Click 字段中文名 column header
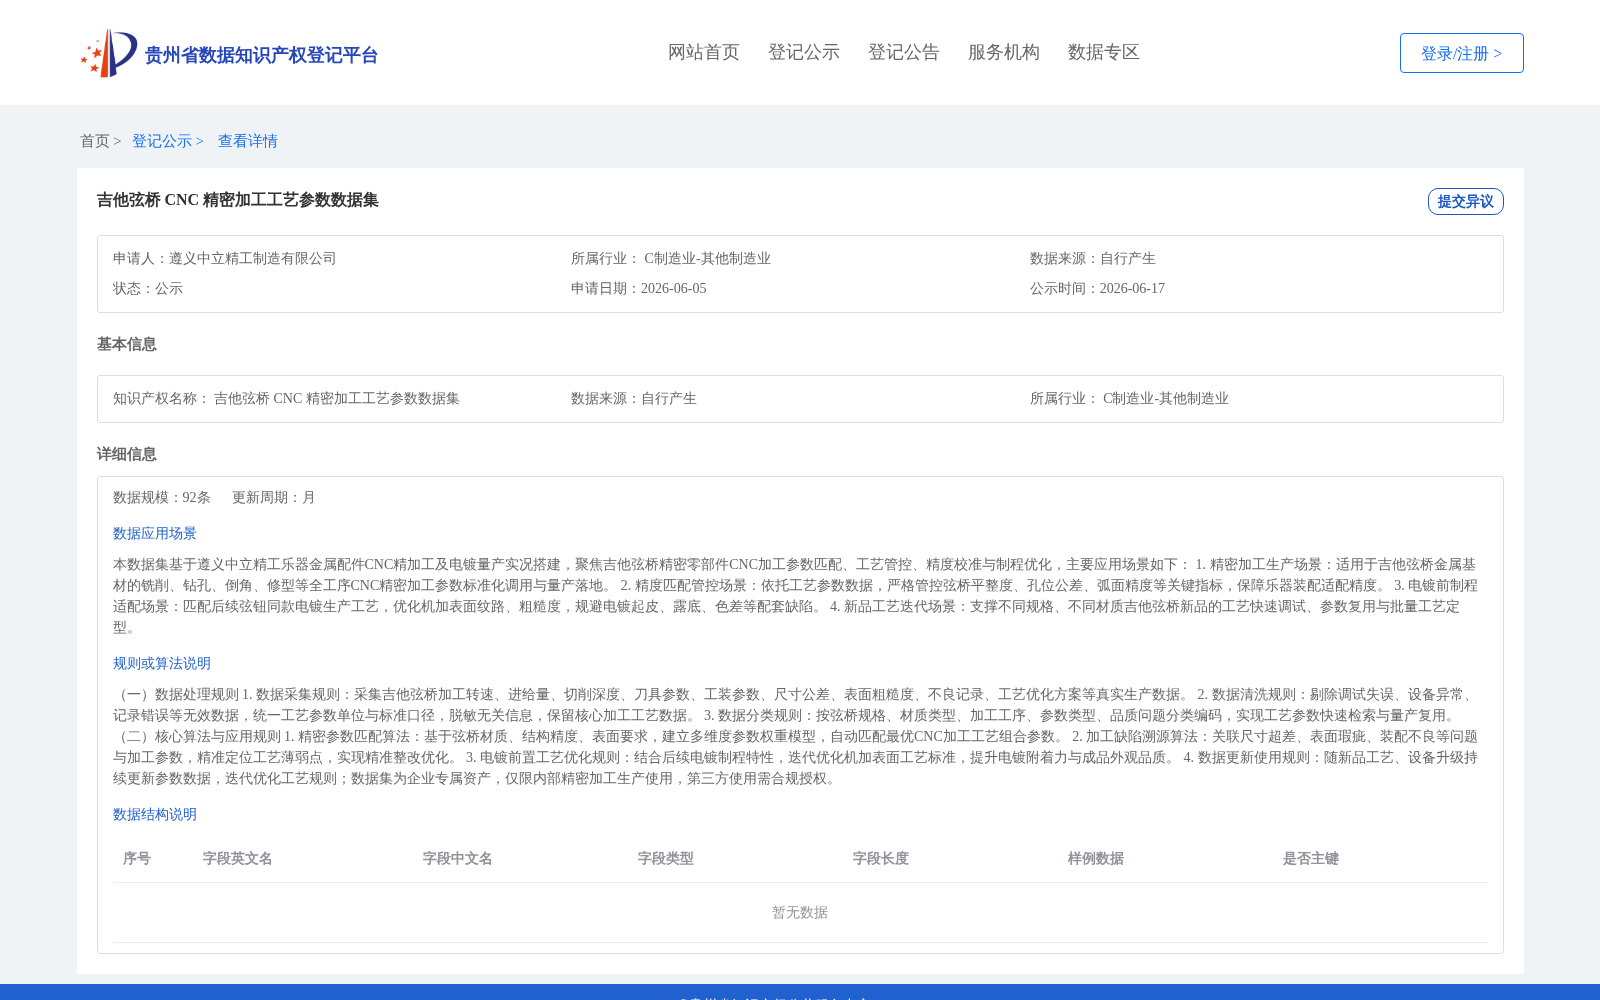Image resolution: width=1600 pixels, height=1000 pixels. click(x=458, y=858)
